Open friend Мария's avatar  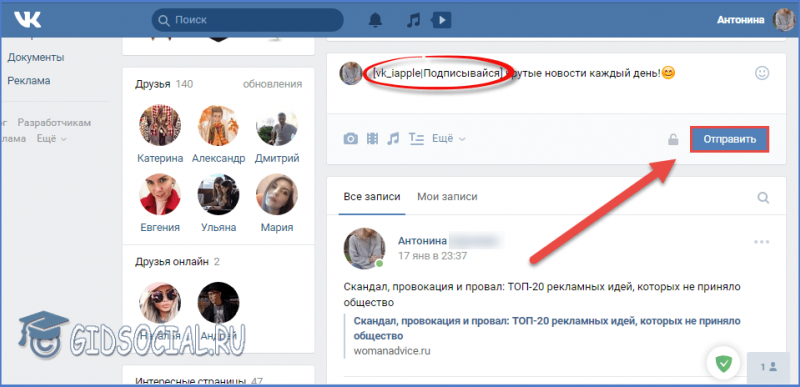click(x=277, y=195)
